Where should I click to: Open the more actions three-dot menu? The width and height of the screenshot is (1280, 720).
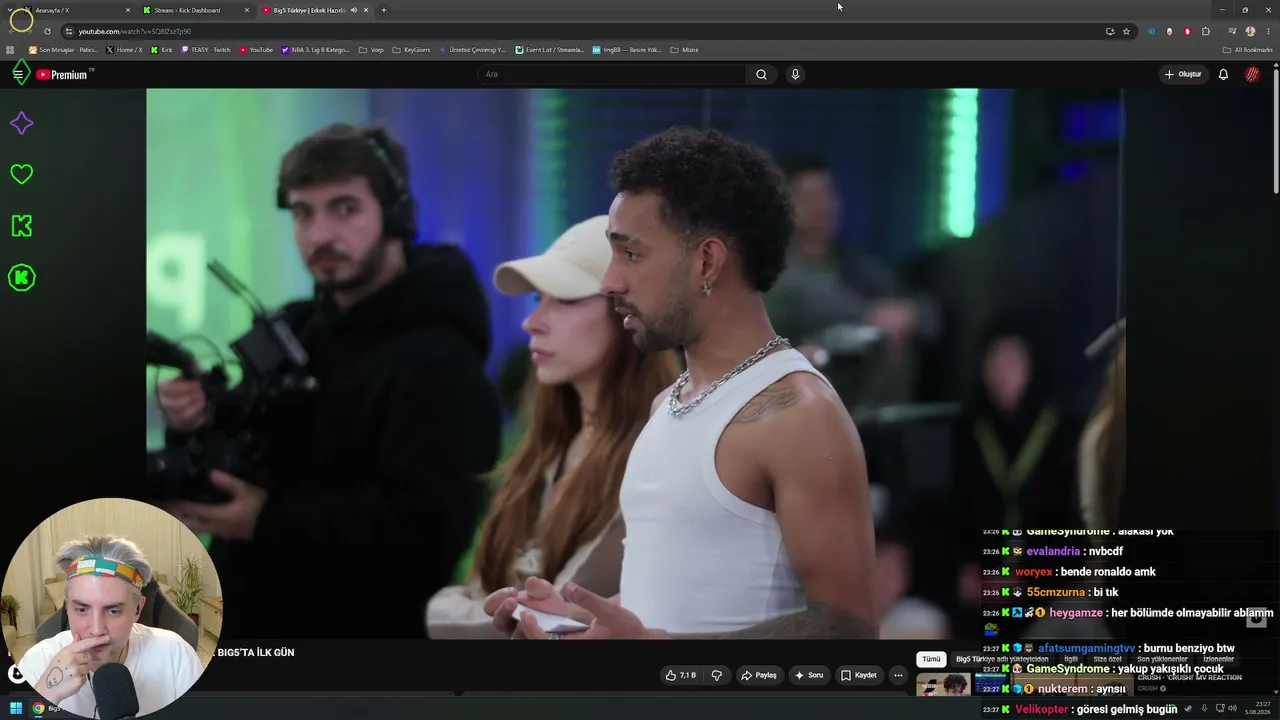[x=898, y=675]
